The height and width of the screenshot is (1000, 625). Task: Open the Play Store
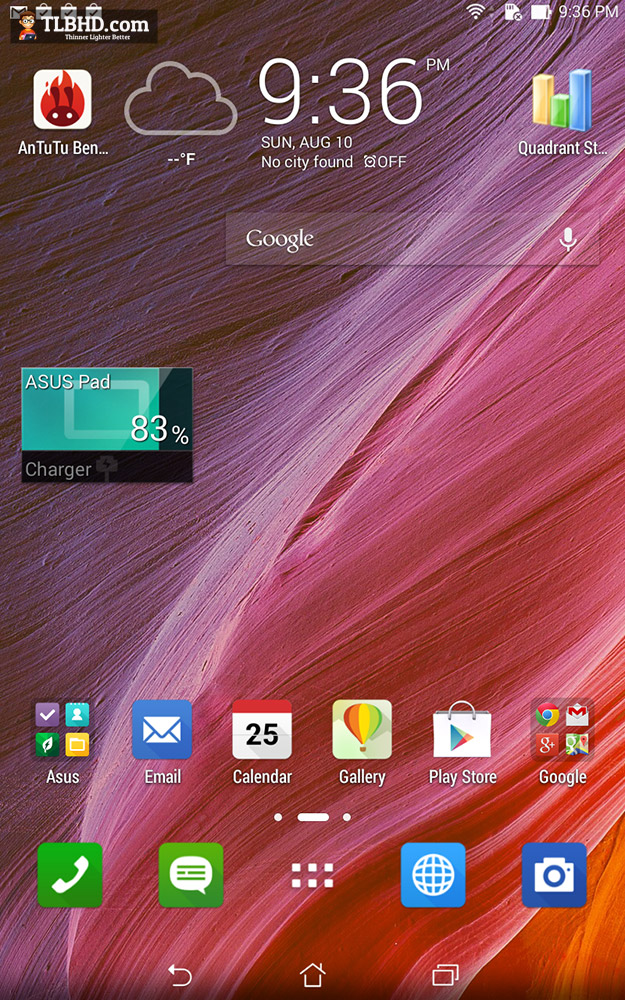tap(462, 730)
